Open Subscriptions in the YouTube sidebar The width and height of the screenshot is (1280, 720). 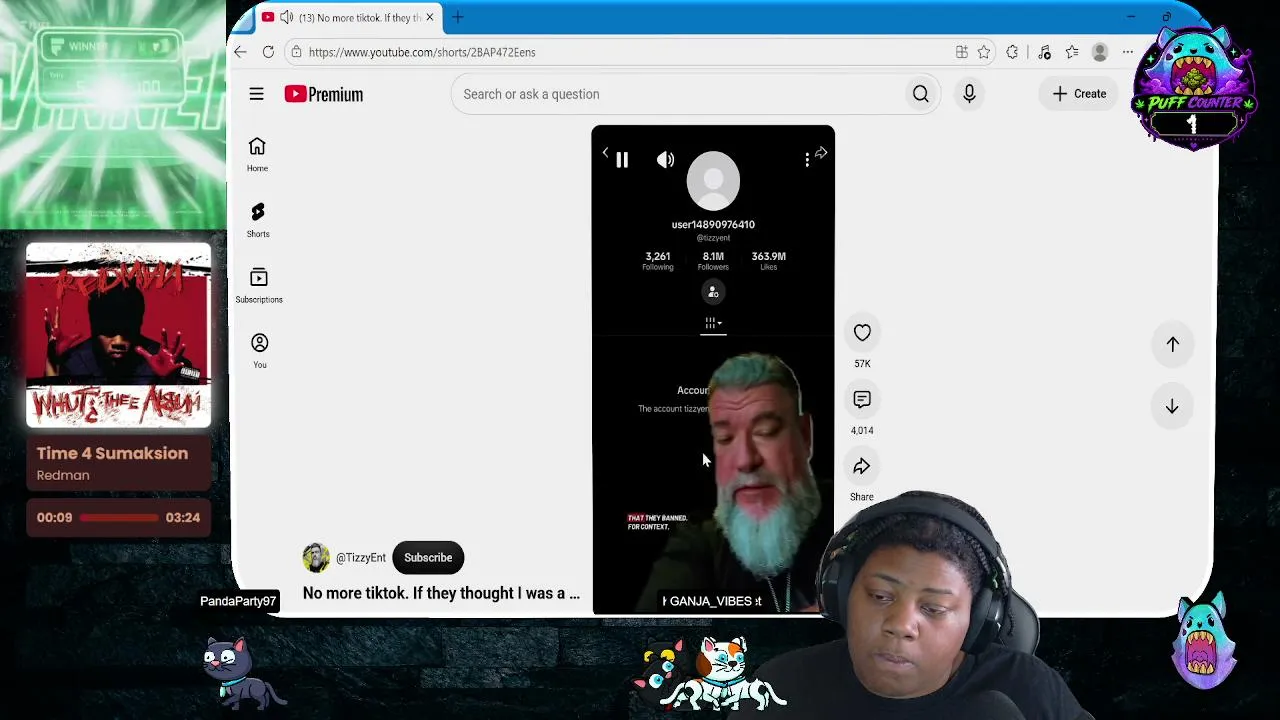pyautogui.click(x=259, y=285)
